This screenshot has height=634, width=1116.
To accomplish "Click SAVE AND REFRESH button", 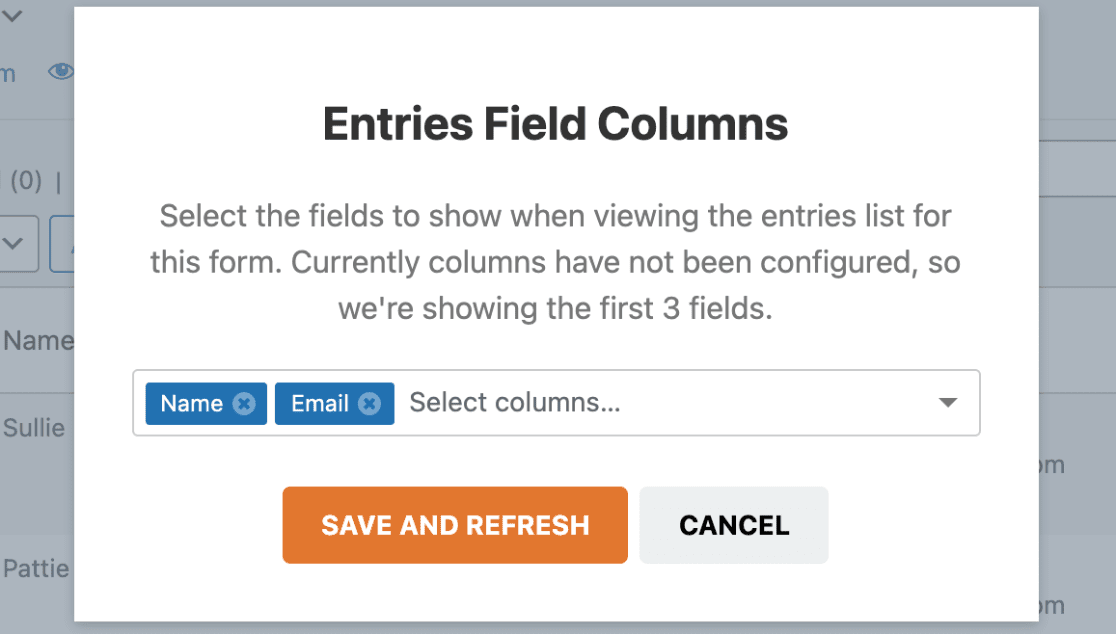I will point(455,525).
